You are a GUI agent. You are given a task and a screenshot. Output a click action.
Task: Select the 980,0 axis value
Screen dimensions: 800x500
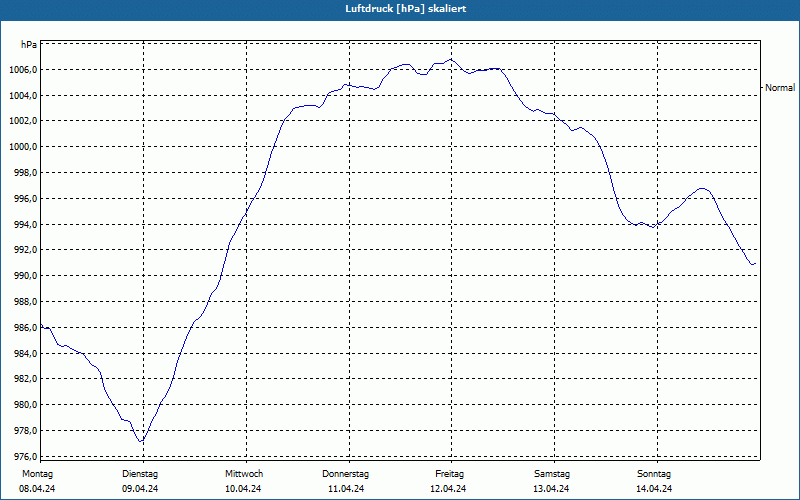tap(25, 405)
